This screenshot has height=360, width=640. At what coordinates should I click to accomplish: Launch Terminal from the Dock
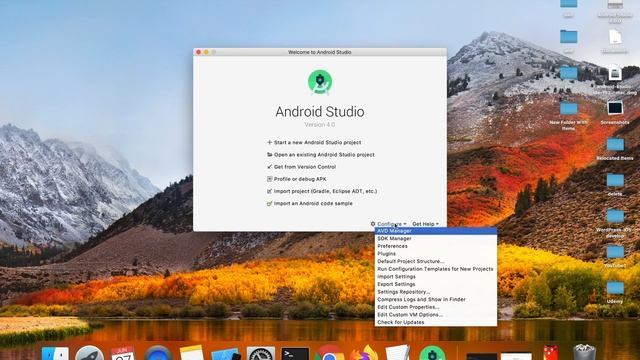[x=295, y=354]
